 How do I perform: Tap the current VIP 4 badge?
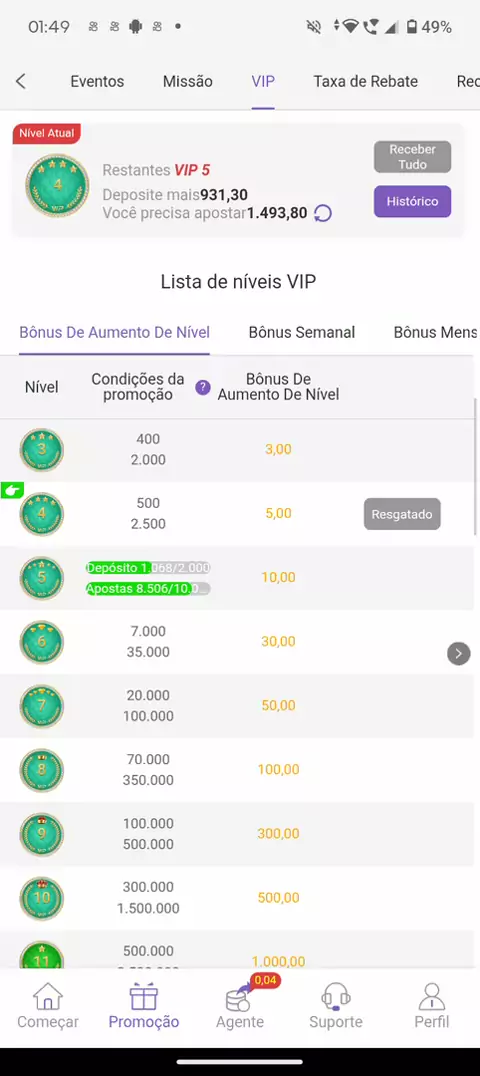(x=58, y=185)
